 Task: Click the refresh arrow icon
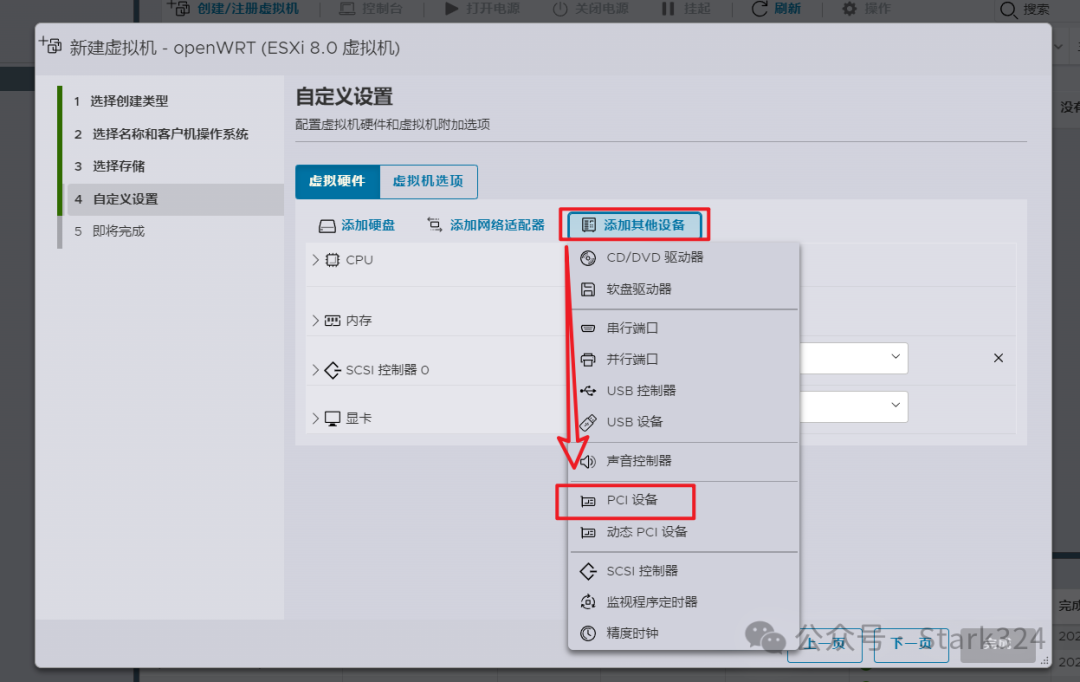click(759, 9)
